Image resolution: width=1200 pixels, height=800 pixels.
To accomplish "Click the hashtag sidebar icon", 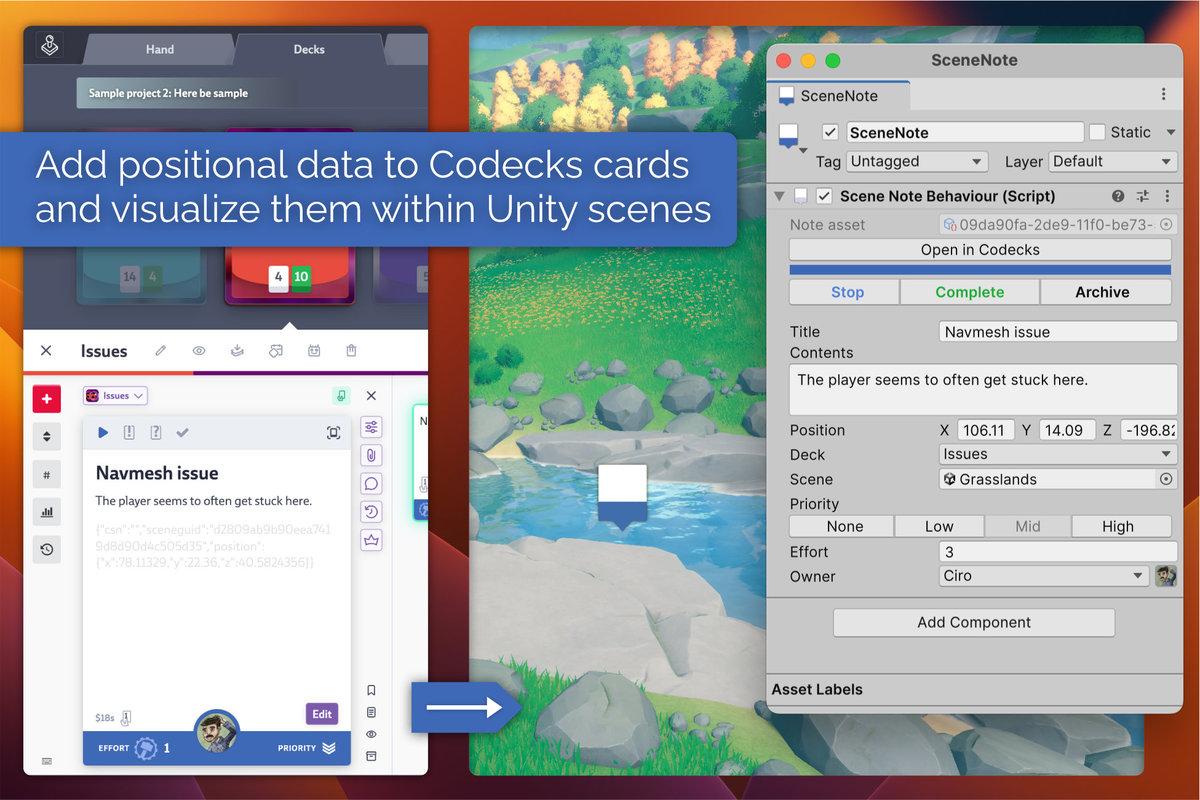I will point(47,474).
